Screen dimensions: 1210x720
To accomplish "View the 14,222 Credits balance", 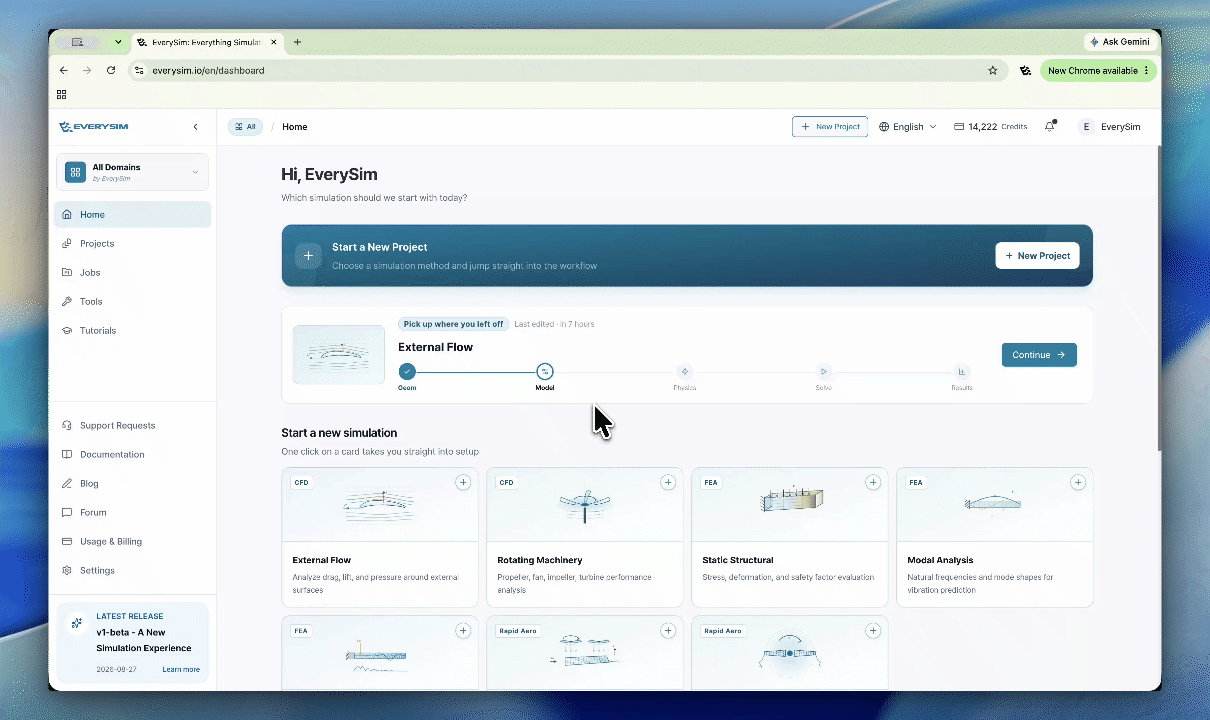I will click(x=990, y=127).
